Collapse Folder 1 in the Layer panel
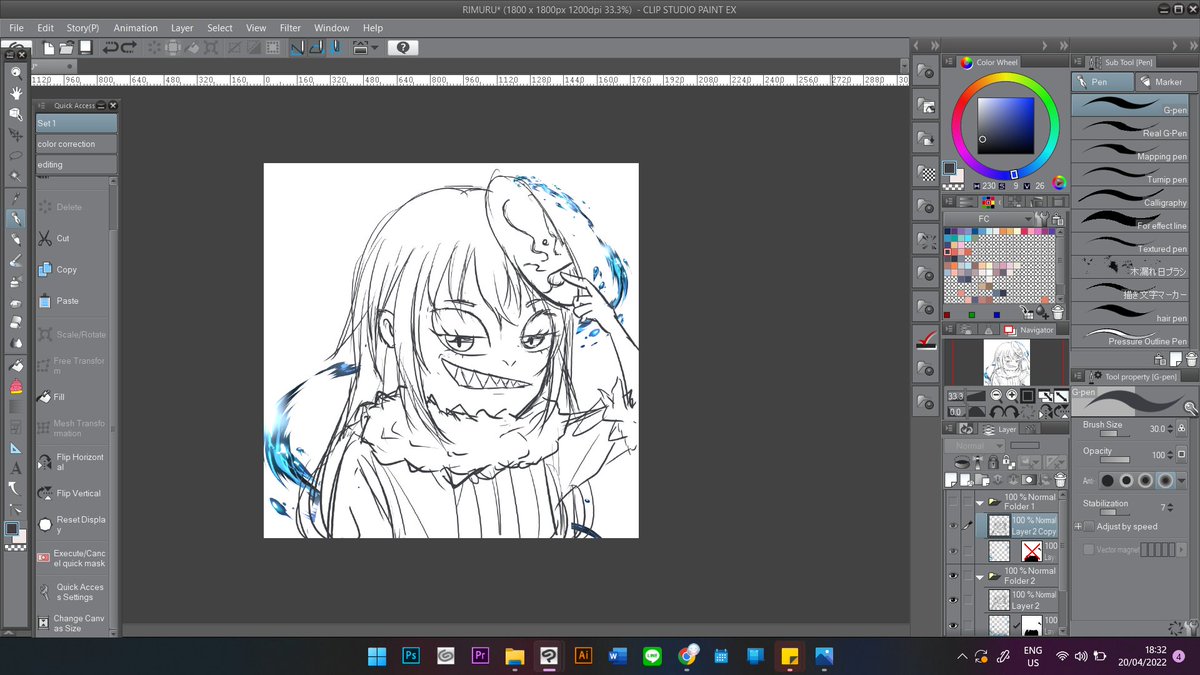The width and height of the screenshot is (1200, 675). pyautogui.click(x=980, y=503)
